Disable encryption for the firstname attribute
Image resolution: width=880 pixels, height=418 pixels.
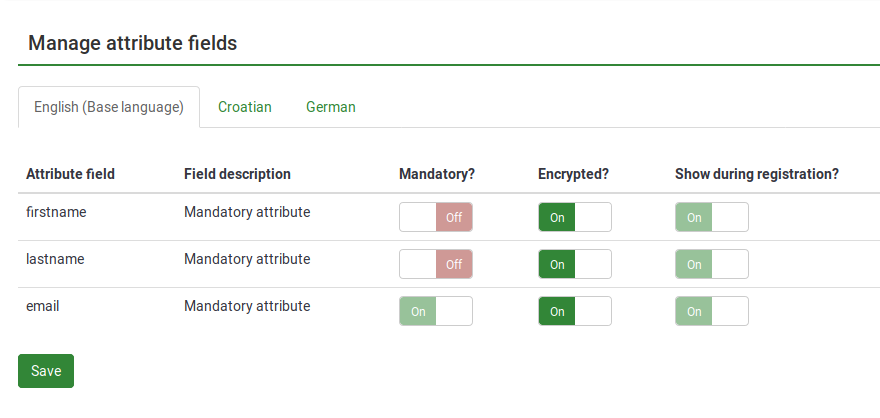575,217
